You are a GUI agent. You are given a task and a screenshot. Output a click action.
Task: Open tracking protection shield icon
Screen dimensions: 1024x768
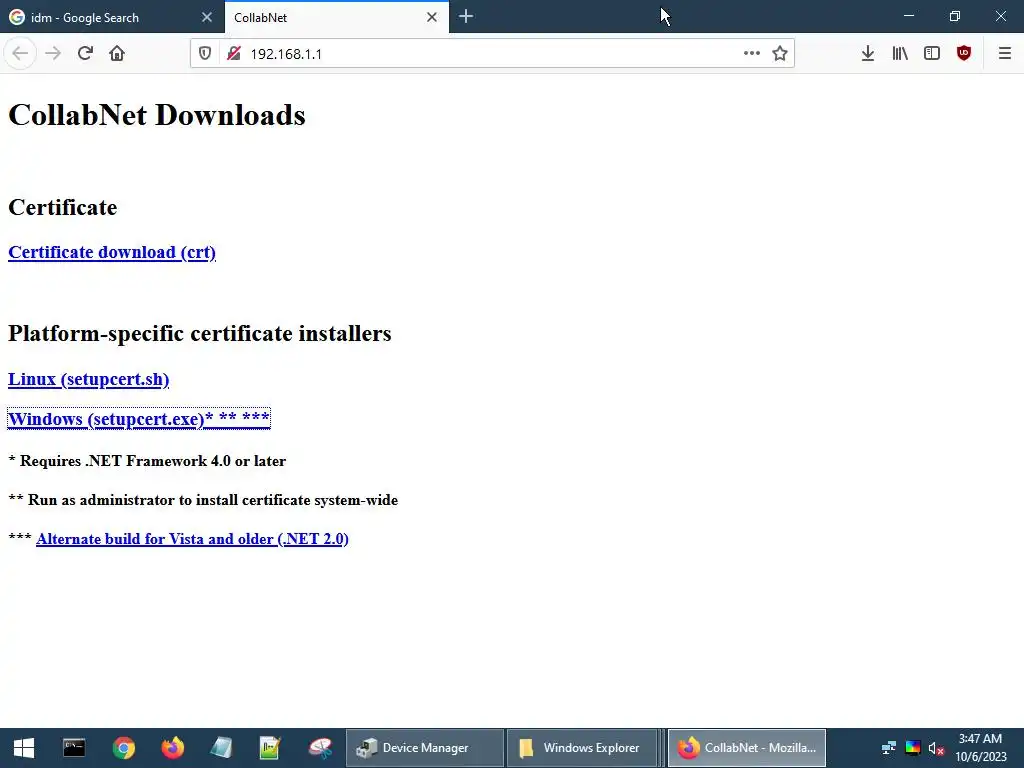click(x=205, y=54)
